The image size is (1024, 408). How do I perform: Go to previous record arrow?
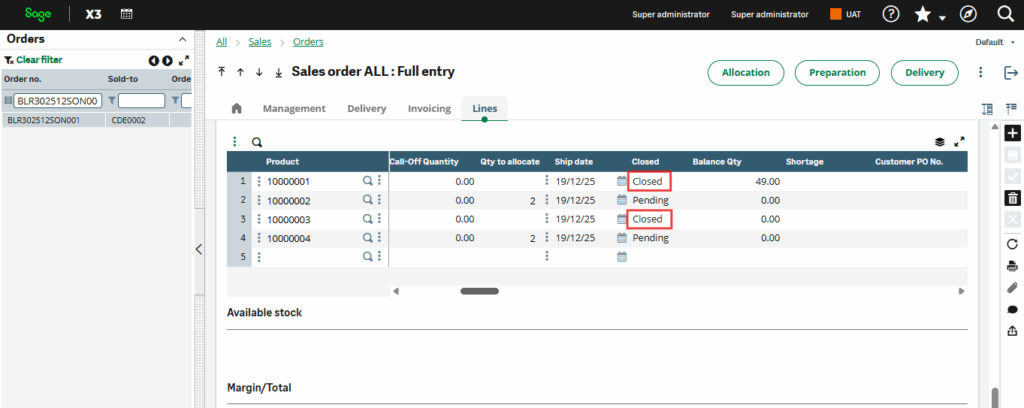pyautogui.click(x=240, y=72)
